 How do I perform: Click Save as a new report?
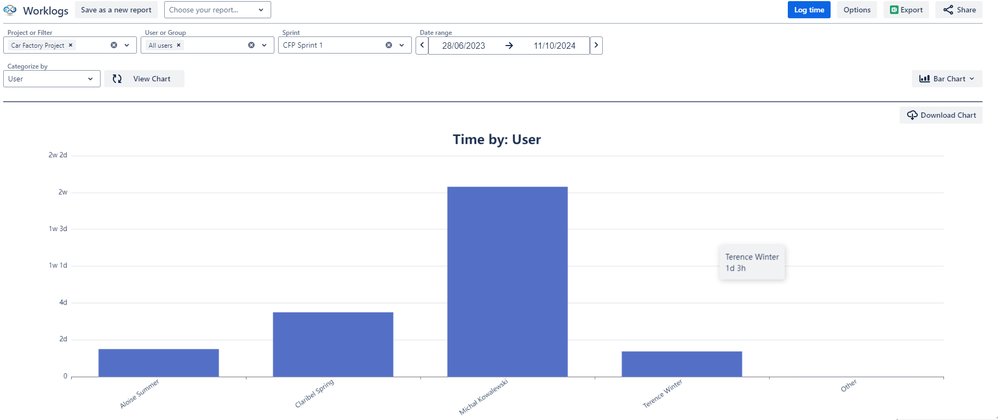point(116,10)
